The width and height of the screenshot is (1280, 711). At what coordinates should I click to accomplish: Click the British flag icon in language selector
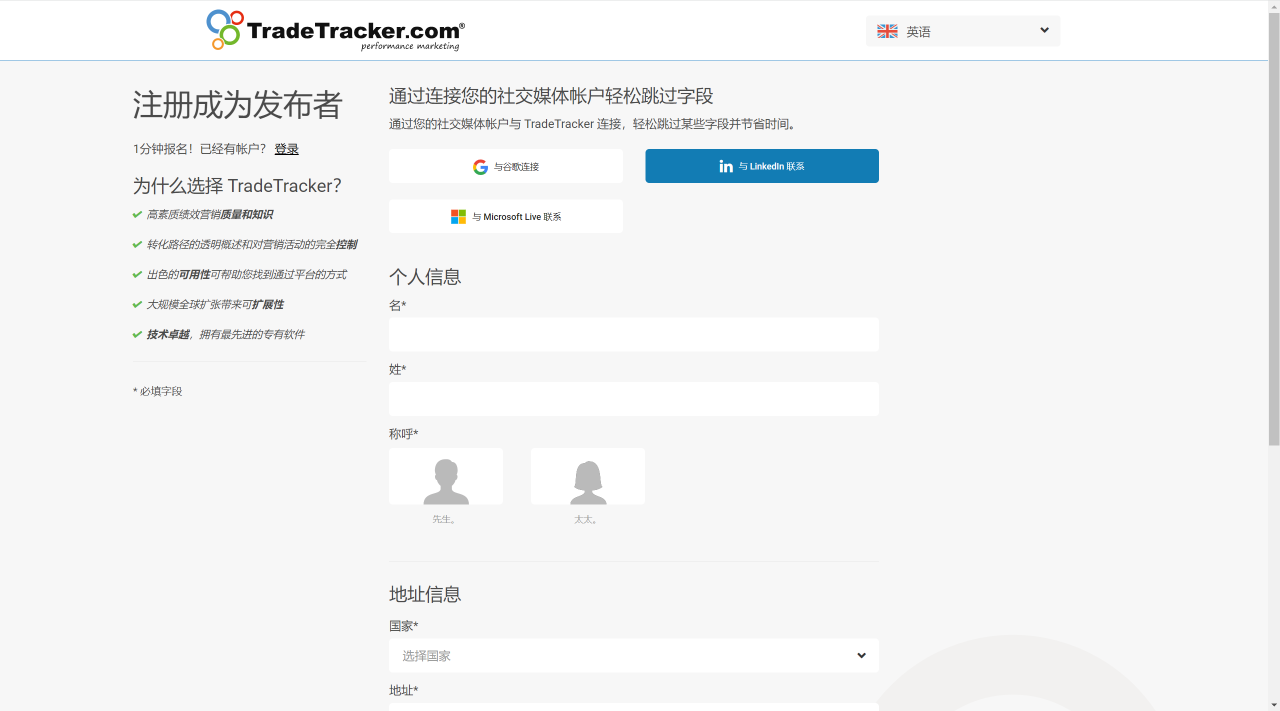(887, 30)
